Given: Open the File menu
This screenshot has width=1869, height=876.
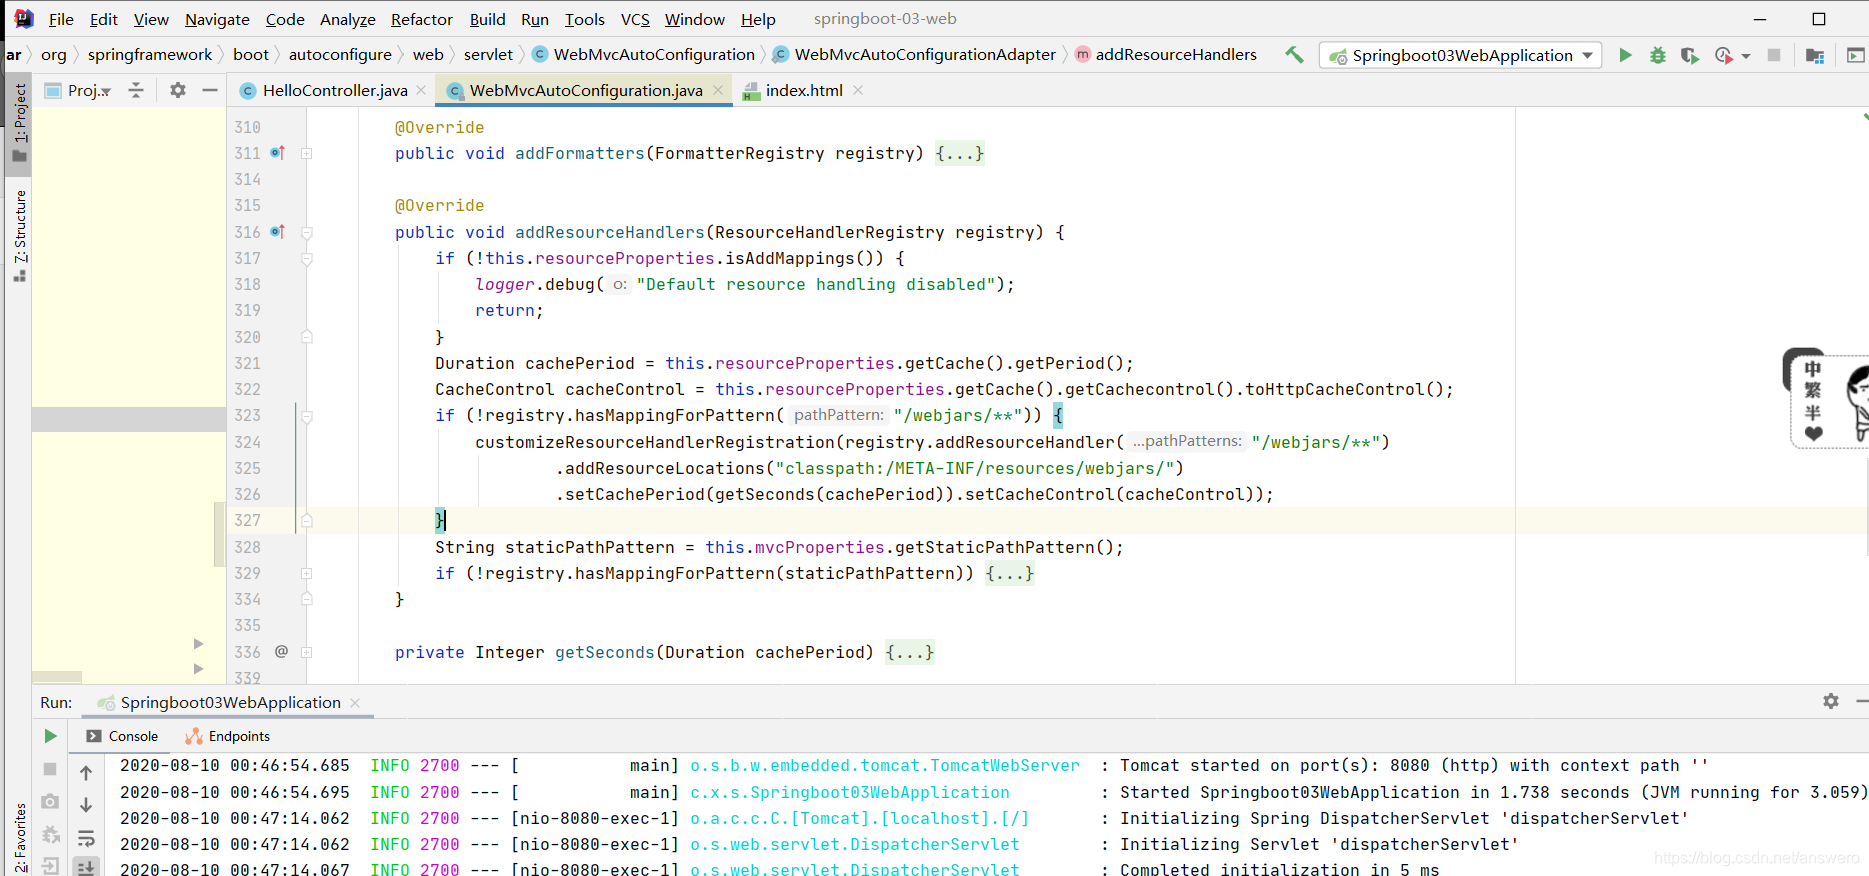Looking at the screenshot, I should click(61, 19).
